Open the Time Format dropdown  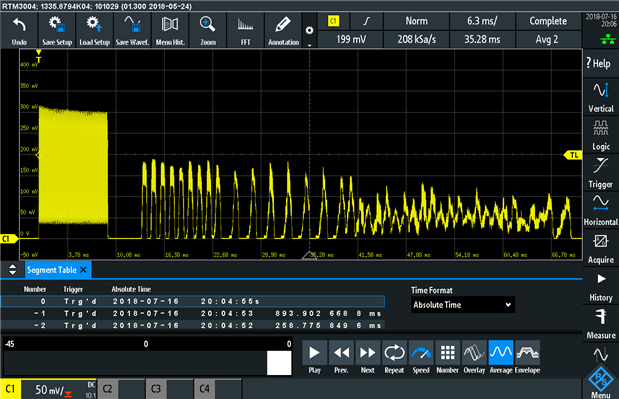(x=463, y=305)
